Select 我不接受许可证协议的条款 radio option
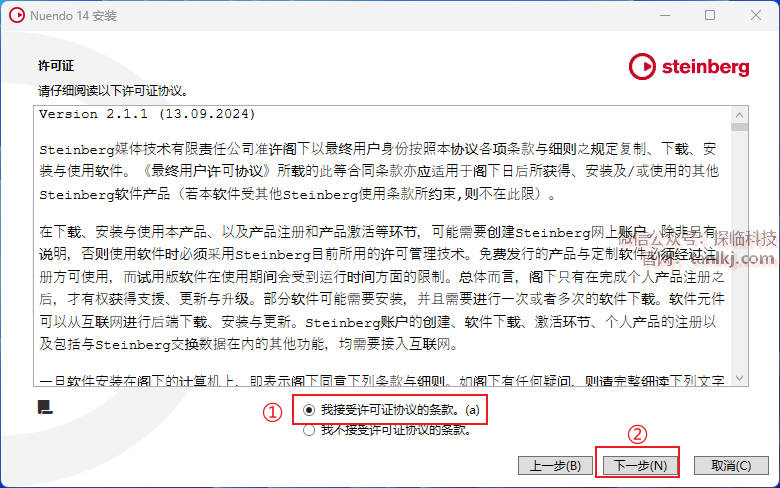This screenshot has height=488, width=780. click(309, 430)
